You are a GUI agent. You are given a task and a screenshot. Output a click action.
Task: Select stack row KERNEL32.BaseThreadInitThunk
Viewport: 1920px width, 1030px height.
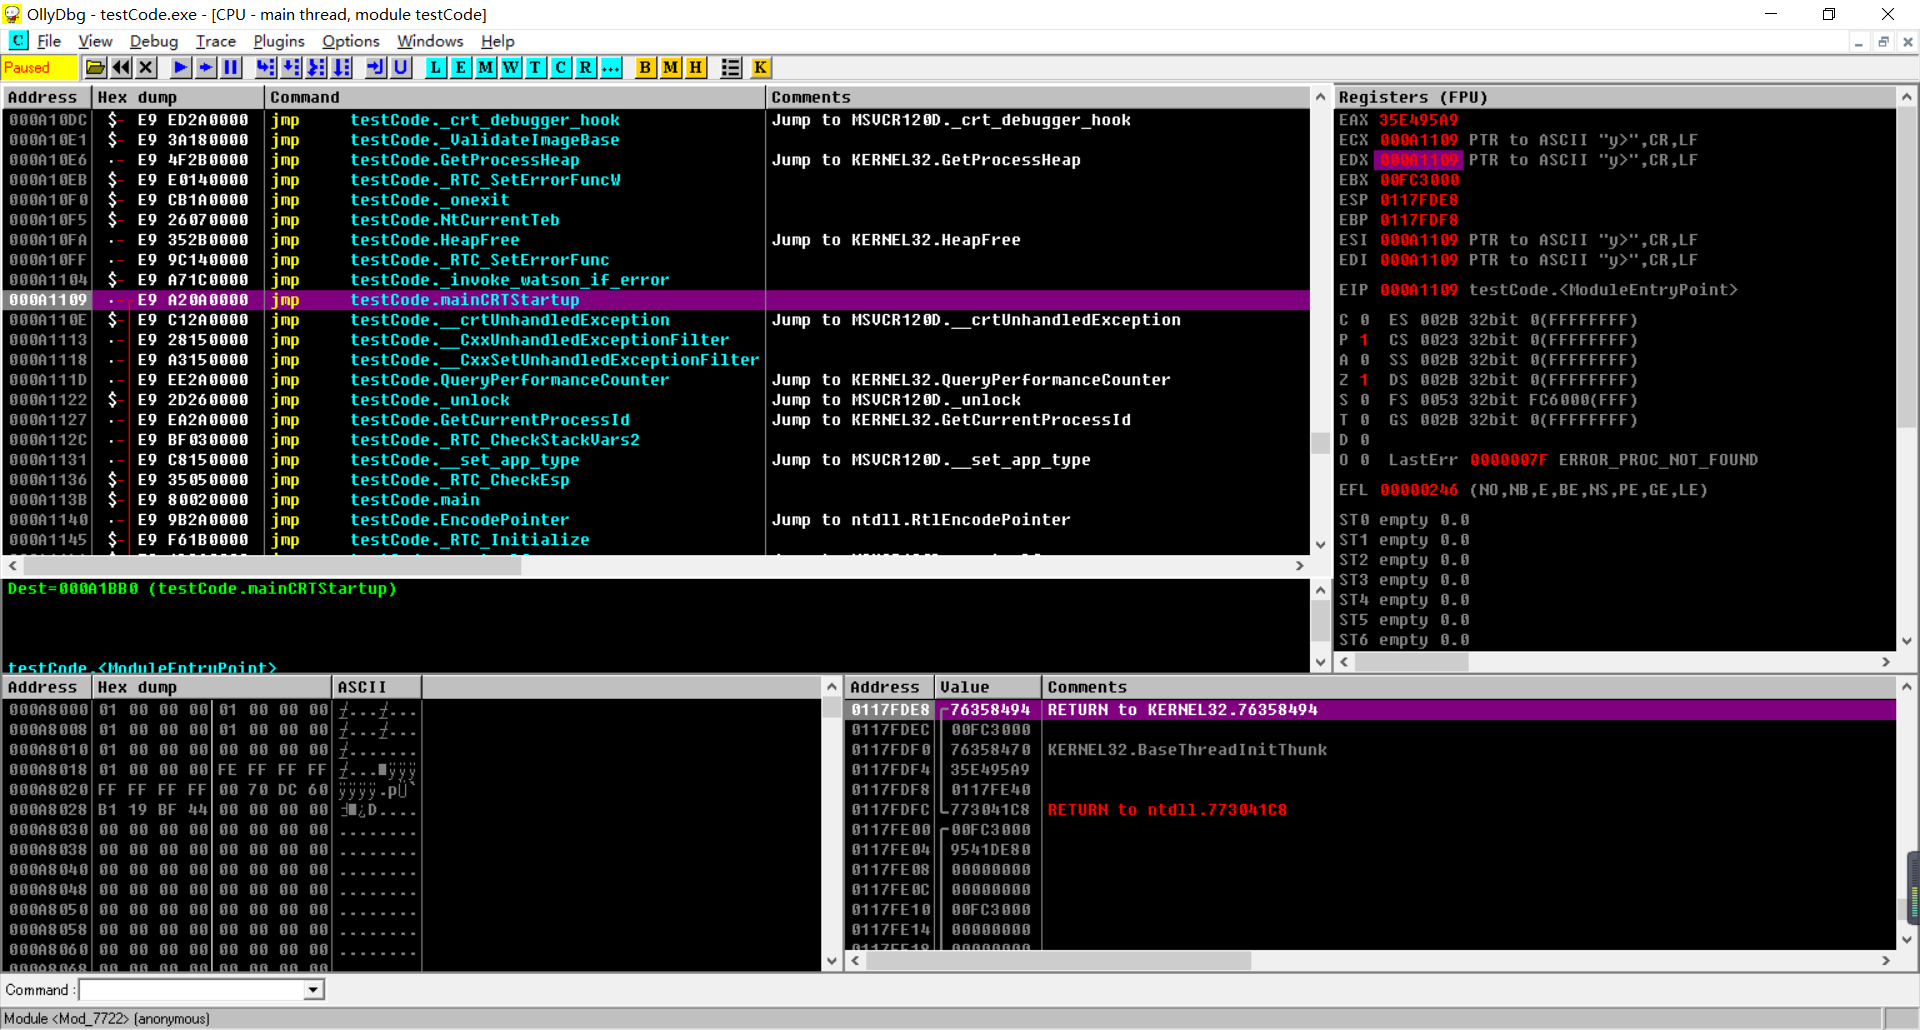[x=1371, y=750]
